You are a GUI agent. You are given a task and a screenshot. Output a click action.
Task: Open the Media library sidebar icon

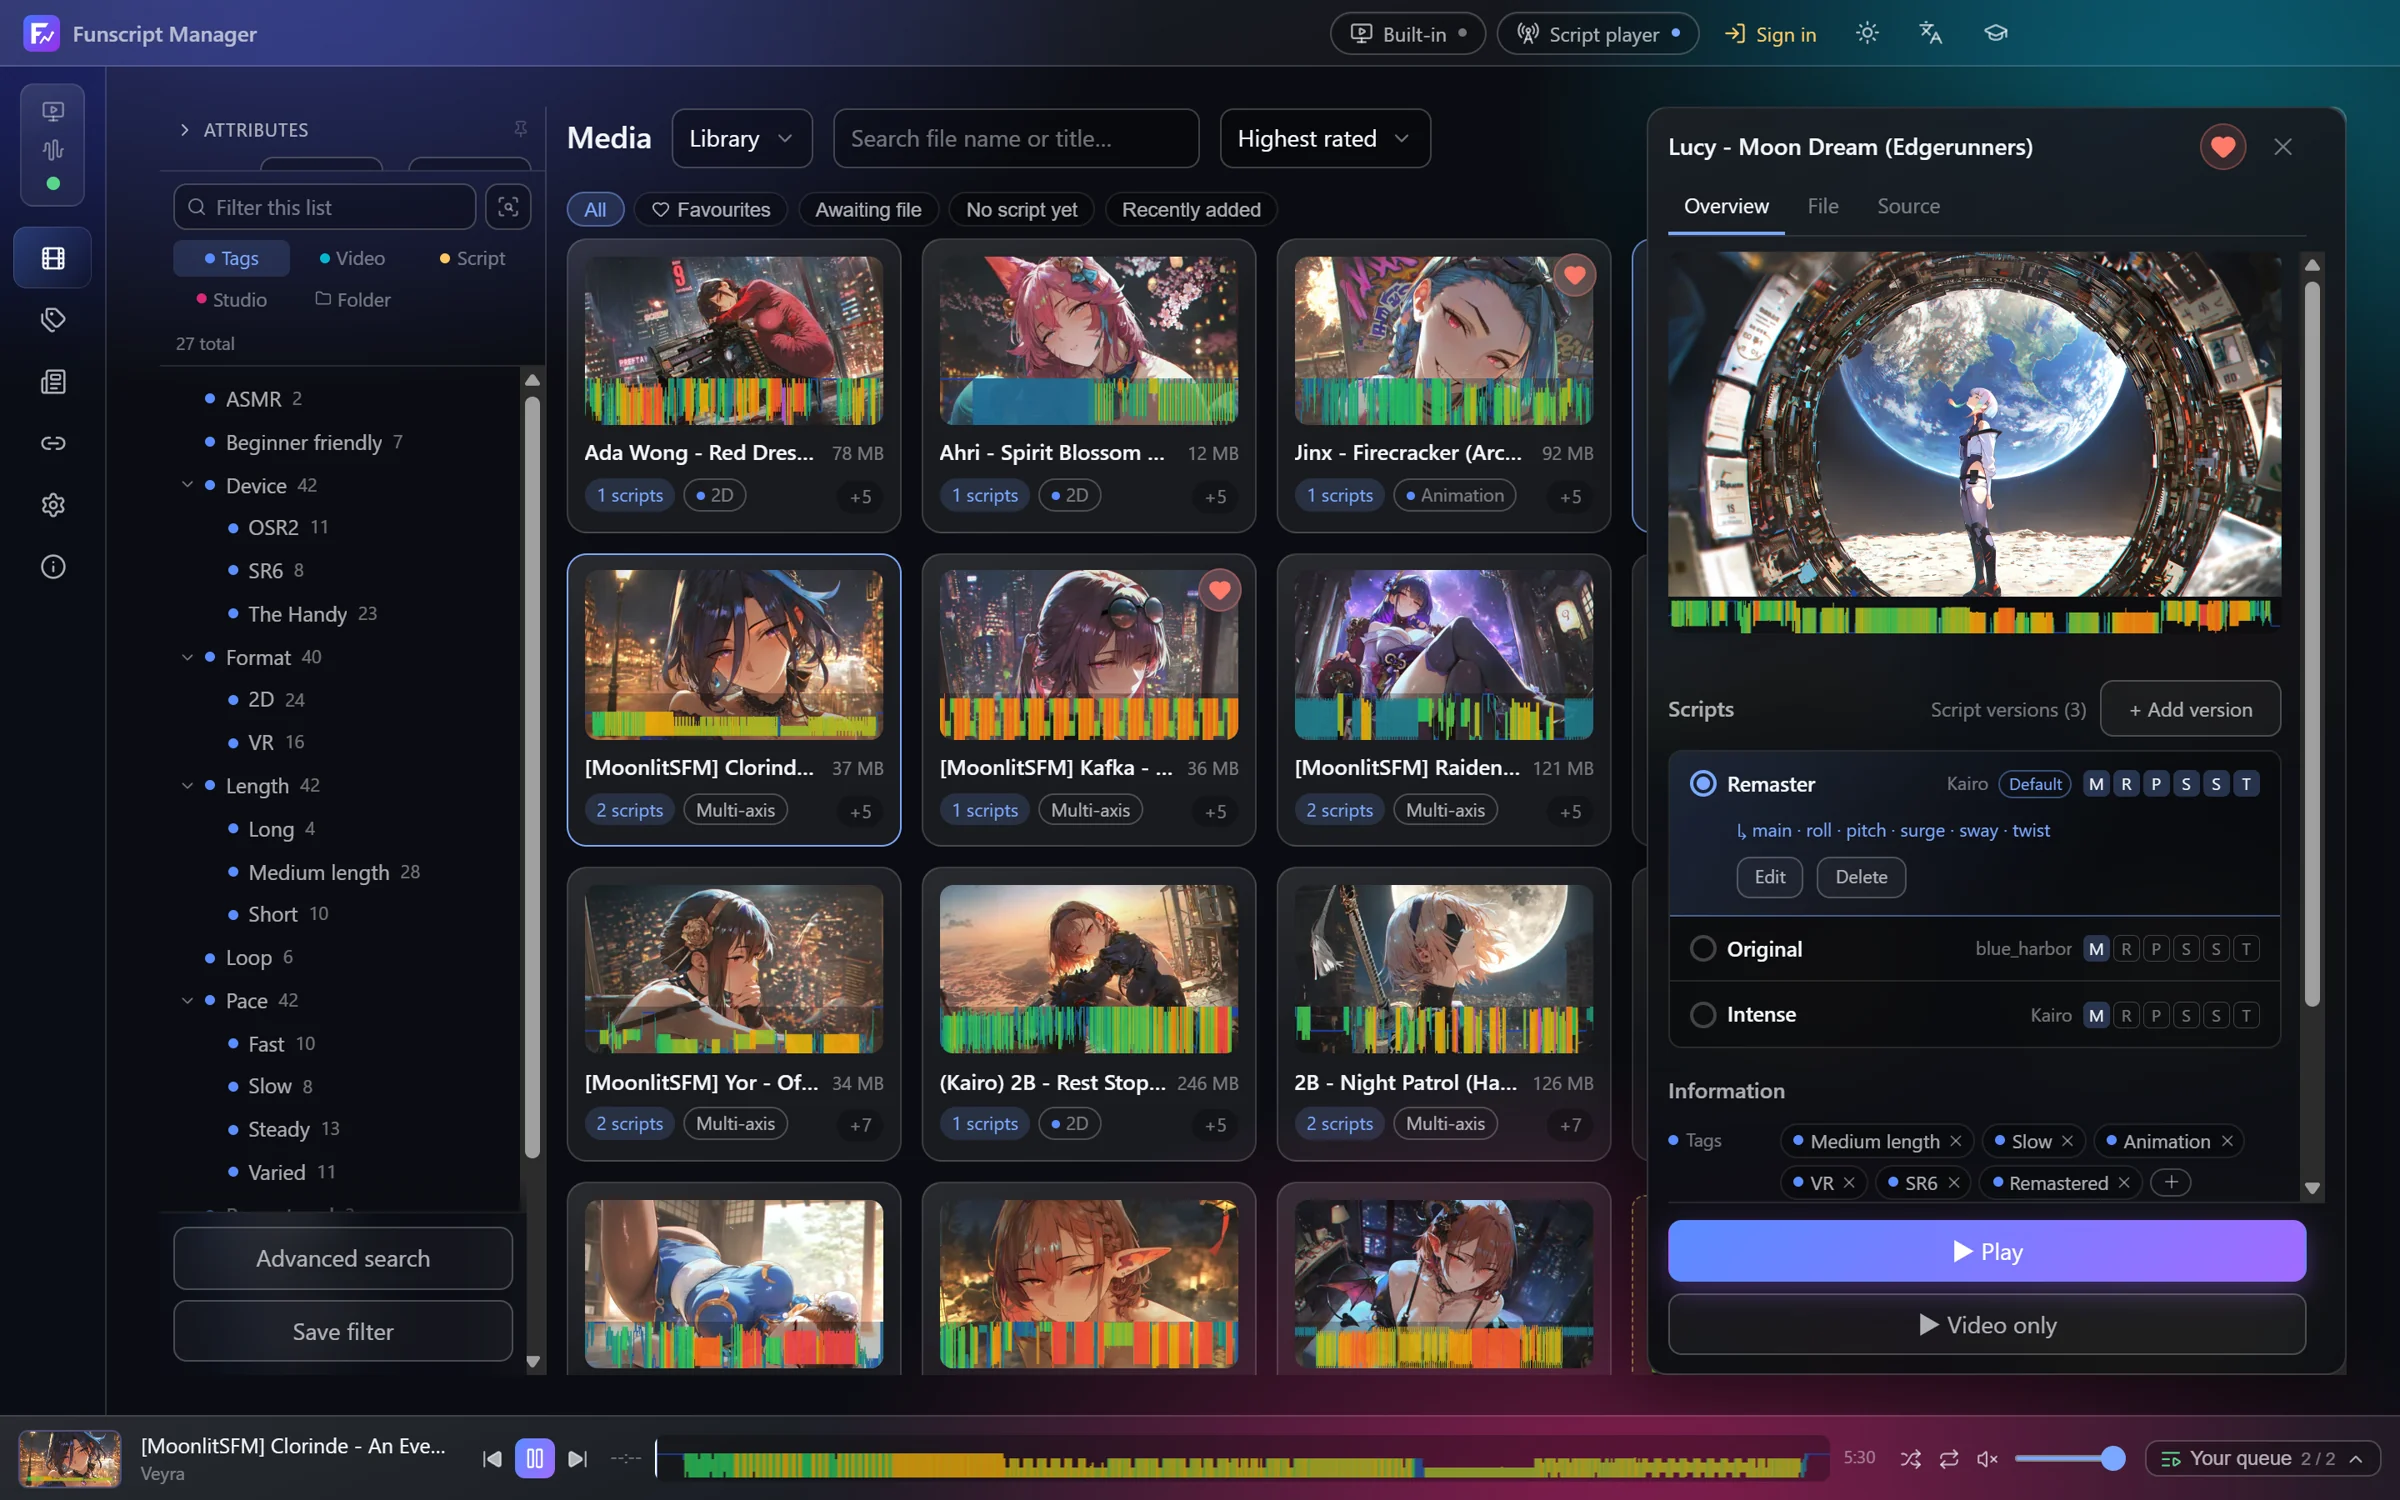click(53, 258)
